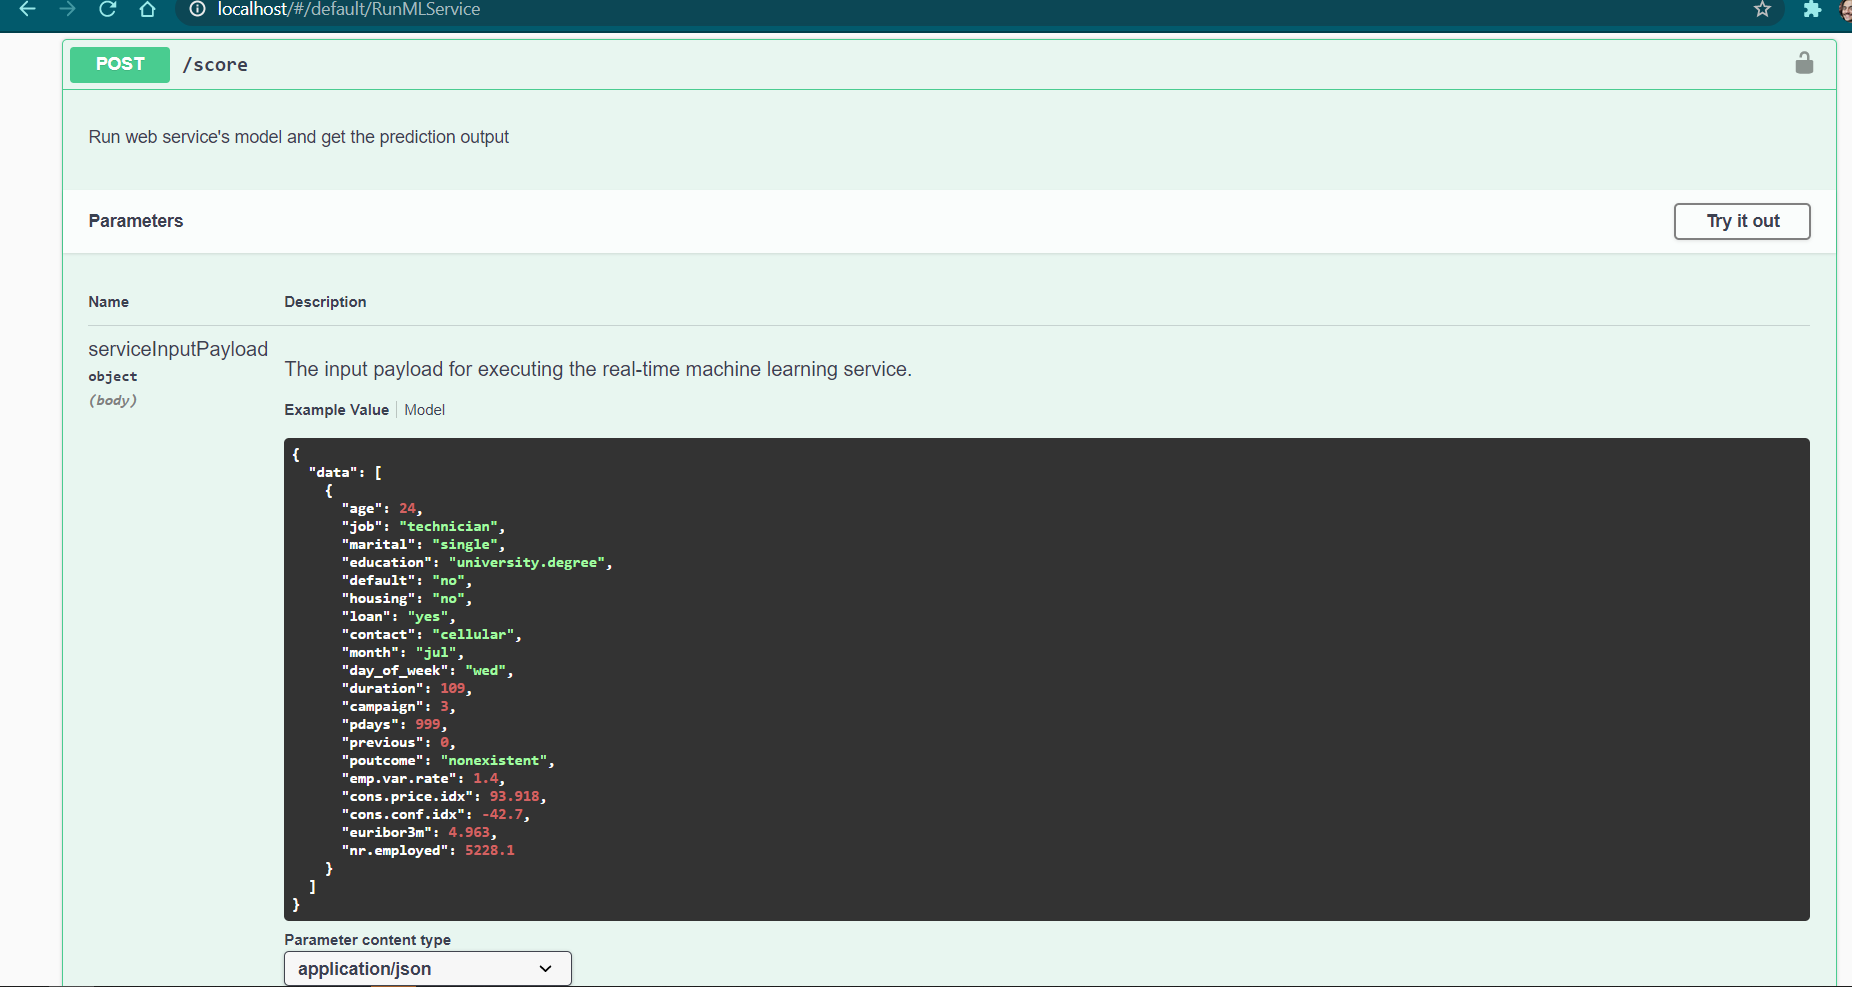Open the browser home page
This screenshot has height=987, width=1852.
(147, 9)
